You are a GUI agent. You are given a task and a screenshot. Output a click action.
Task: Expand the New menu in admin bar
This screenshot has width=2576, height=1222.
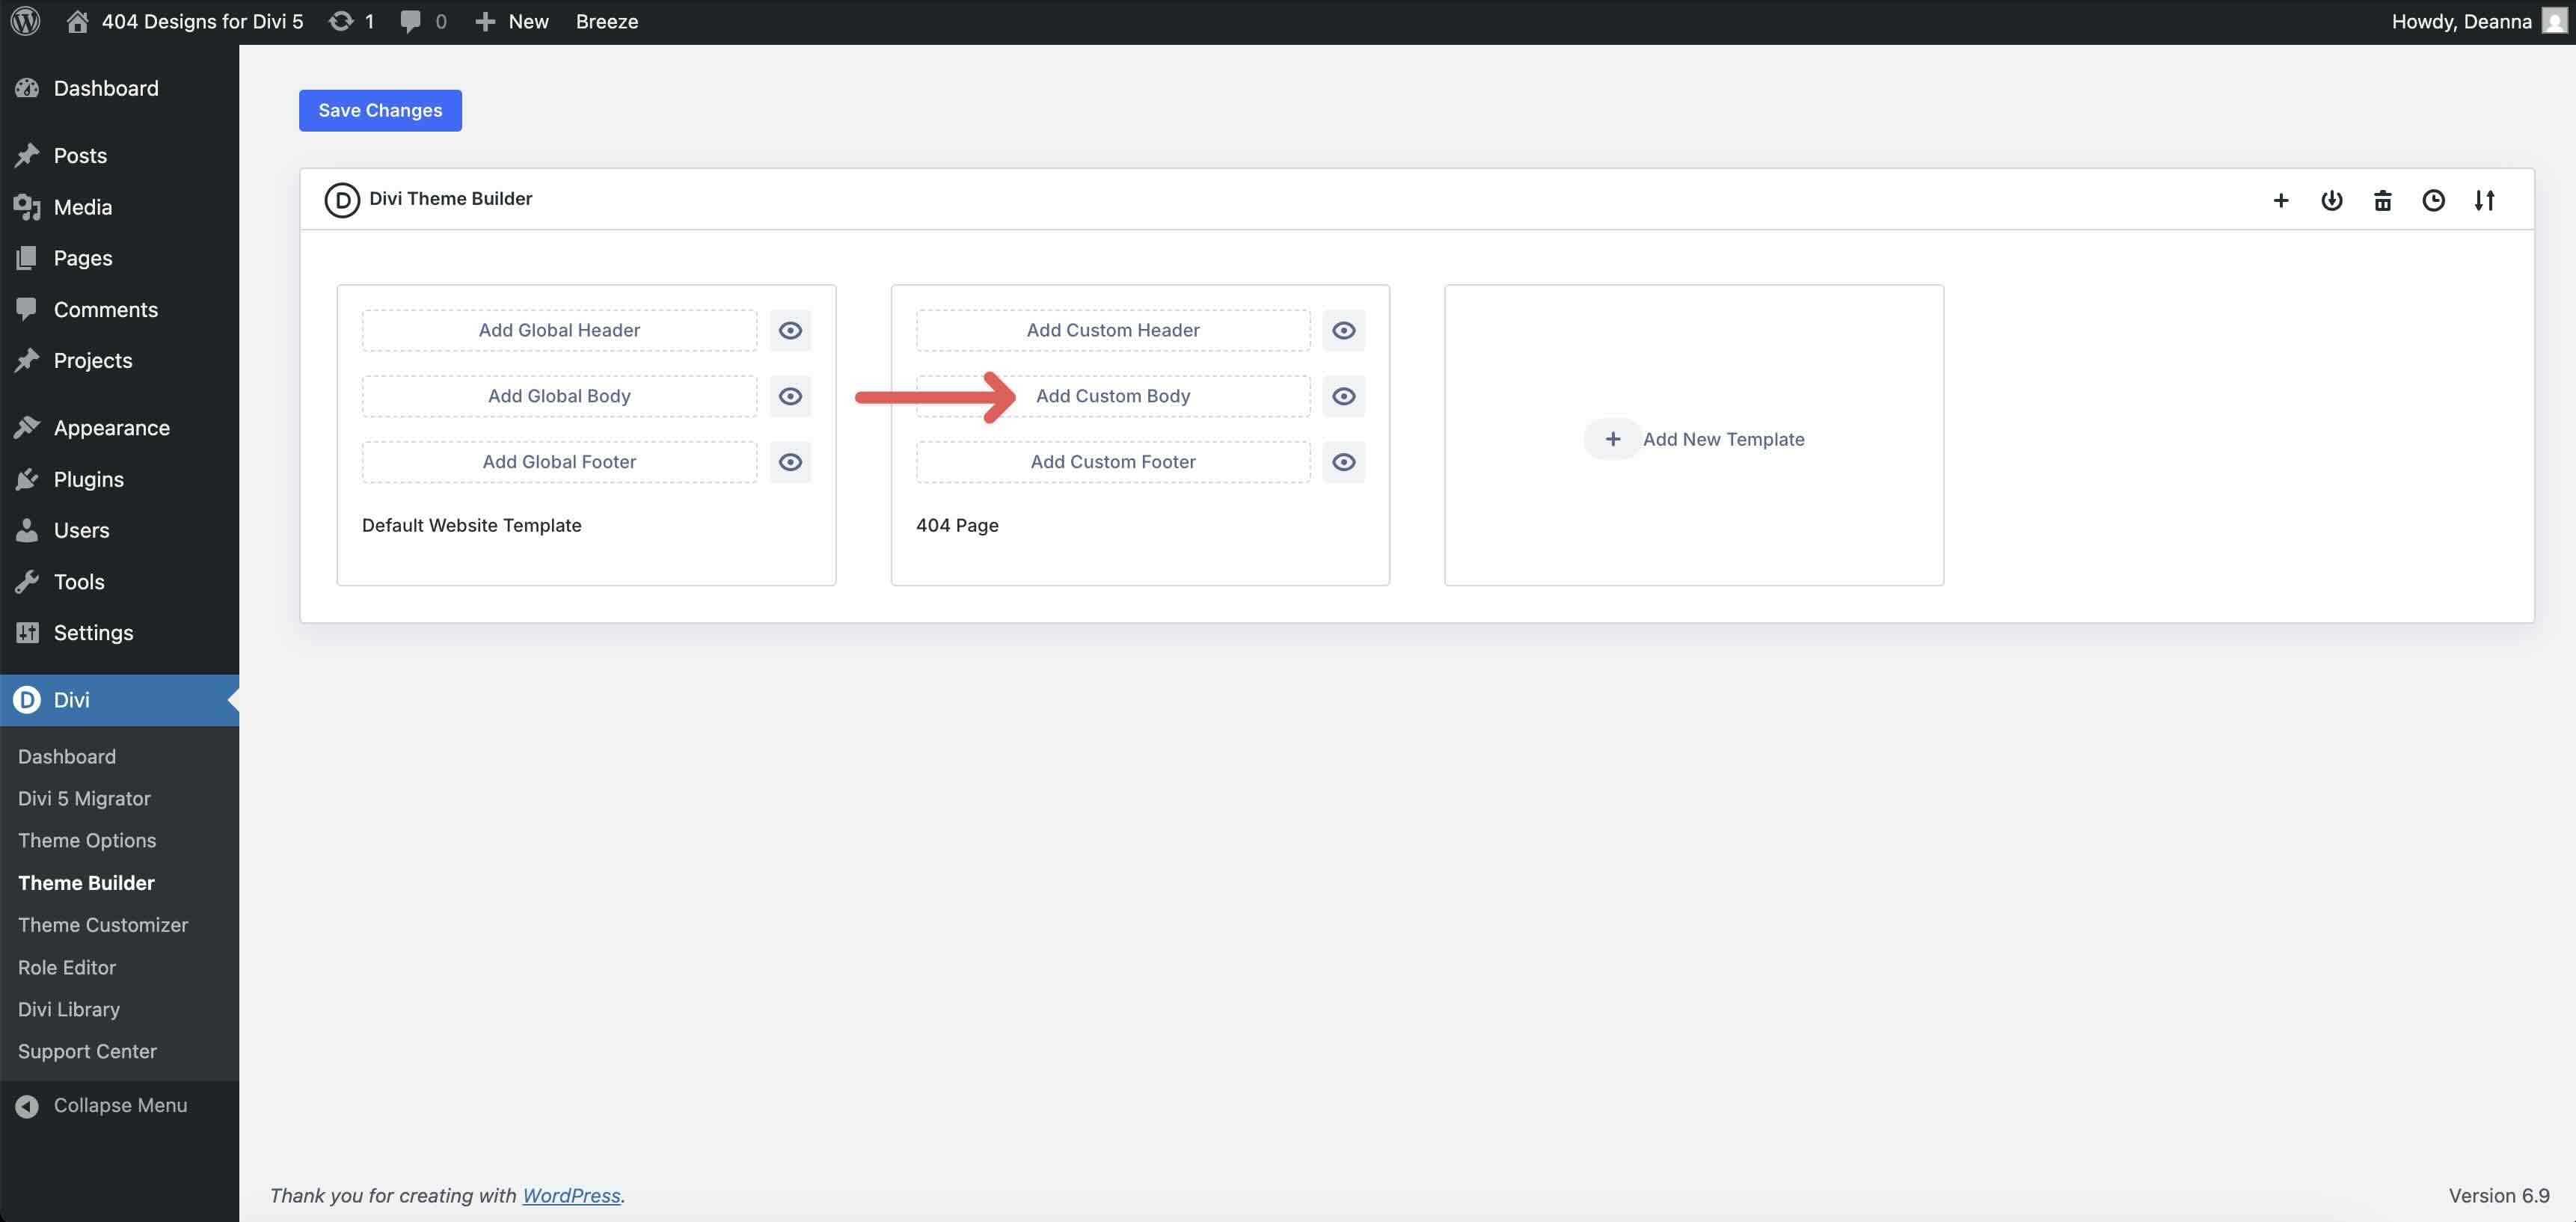coord(512,21)
